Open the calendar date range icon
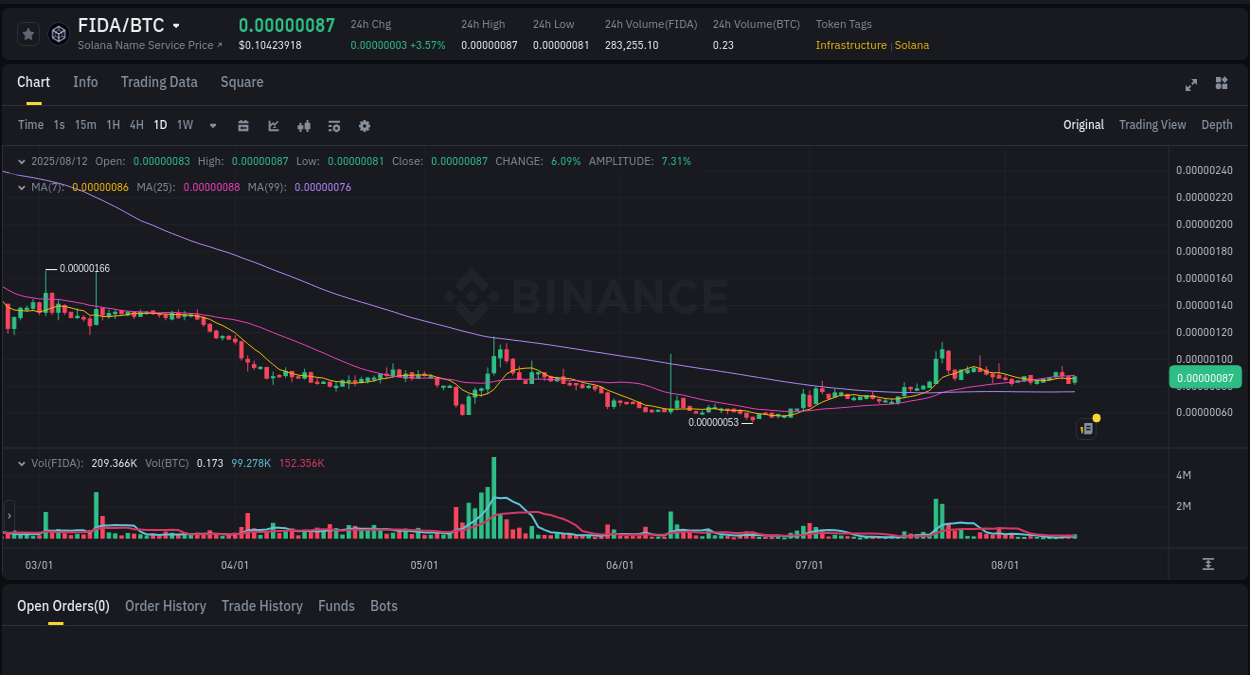The width and height of the screenshot is (1250, 675). [x=243, y=126]
